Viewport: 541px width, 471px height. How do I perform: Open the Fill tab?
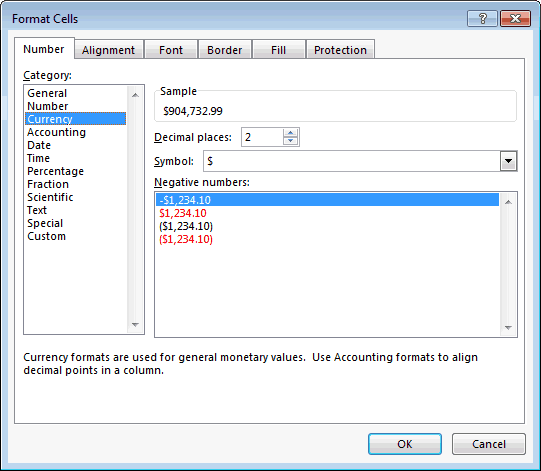[x=278, y=50]
